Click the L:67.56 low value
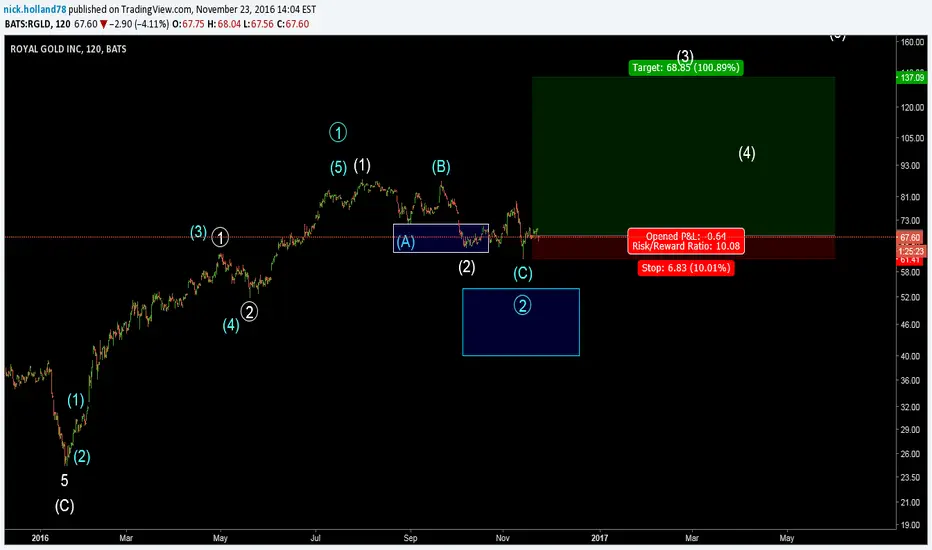This screenshot has width=932, height=550. [259, 24]
